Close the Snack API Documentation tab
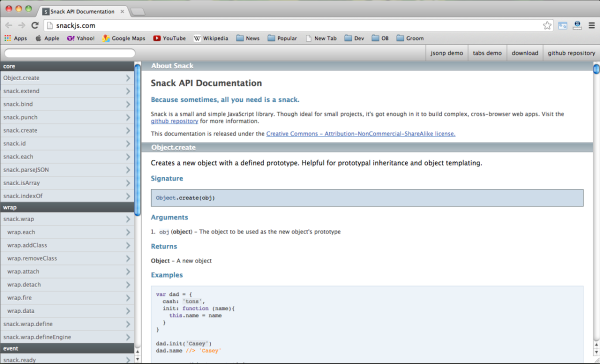 tap(122, 11)
